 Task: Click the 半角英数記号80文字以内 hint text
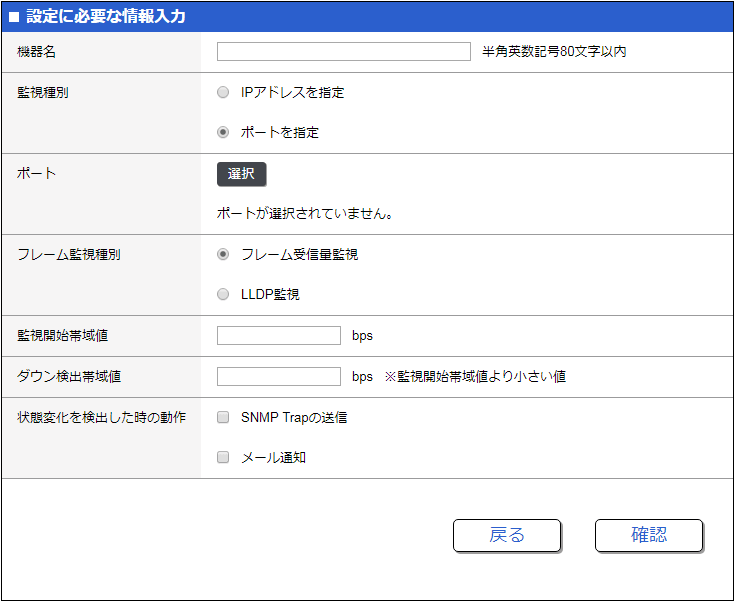[x=554, y=52]
